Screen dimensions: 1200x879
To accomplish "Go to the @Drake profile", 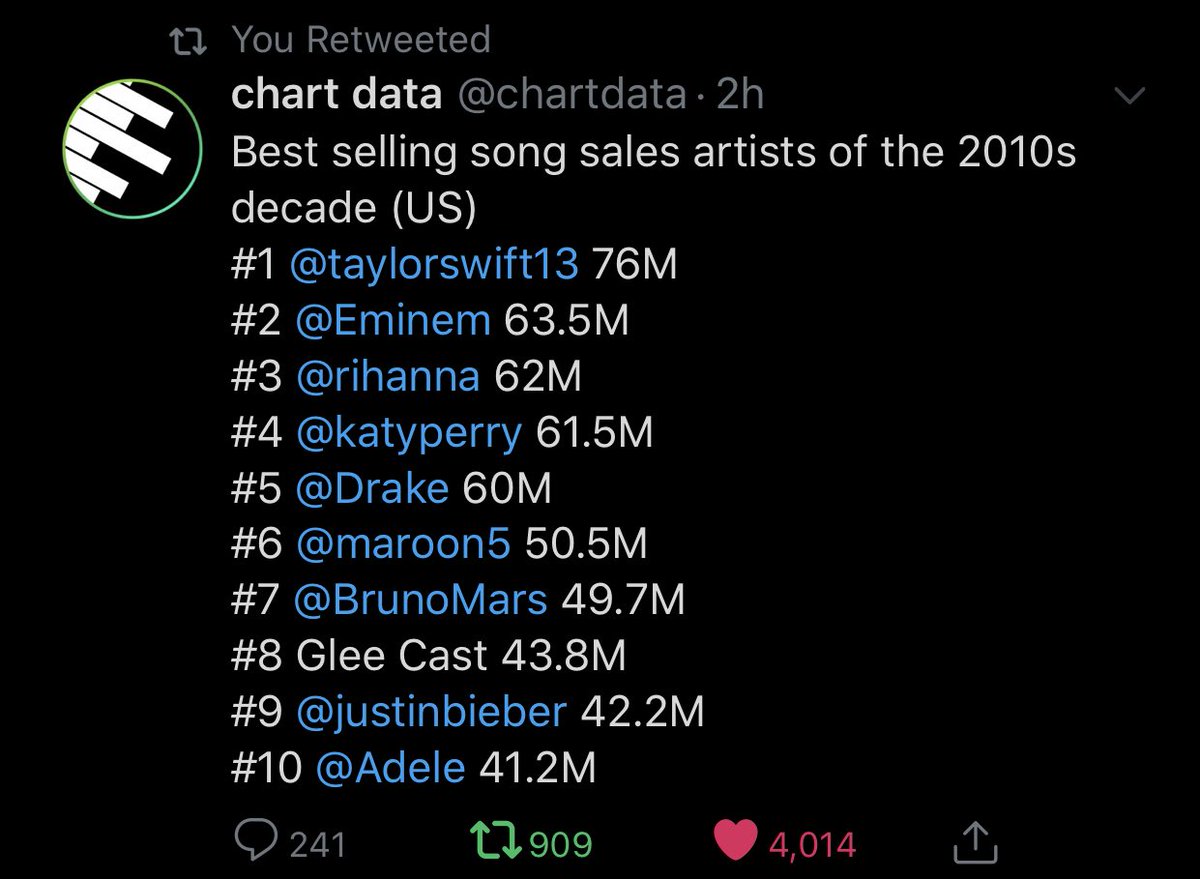I will click(x=372, y=489).
